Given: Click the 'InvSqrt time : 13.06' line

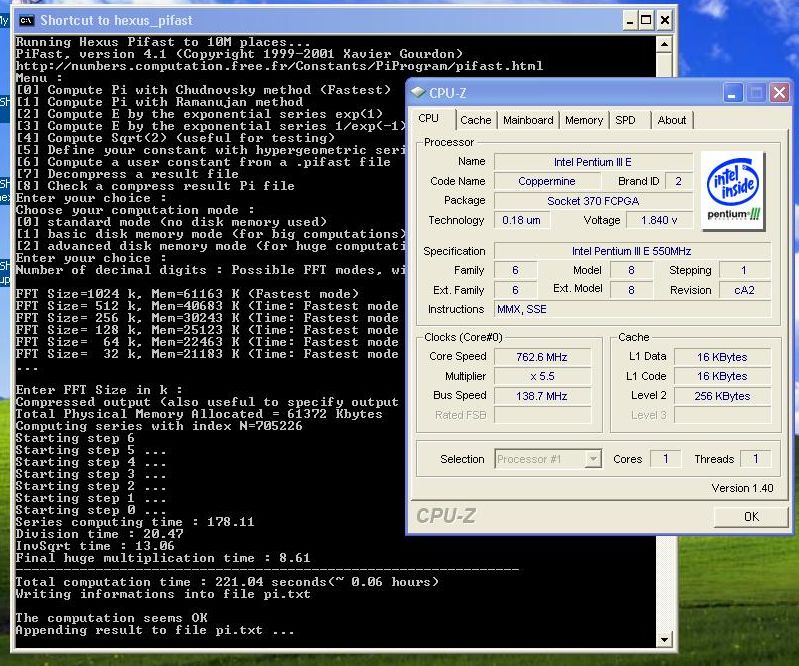Looking at the screenshot, I should click(x=95, y=546).
